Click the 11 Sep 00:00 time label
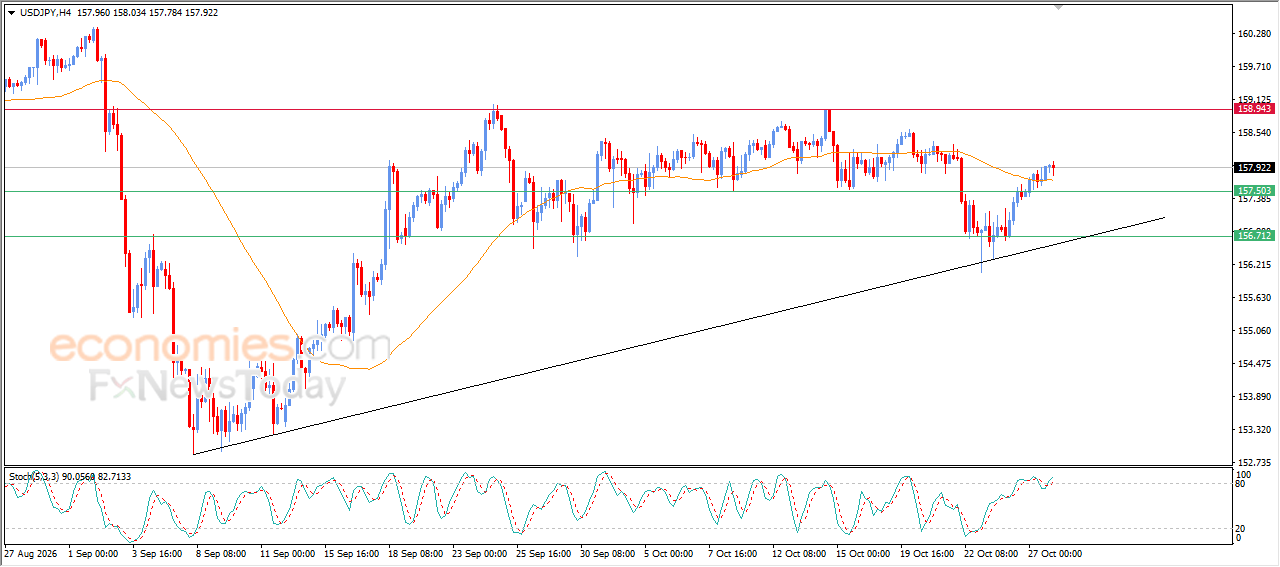The height and width of the screenshot is (567, 1280). click(288, 553)
